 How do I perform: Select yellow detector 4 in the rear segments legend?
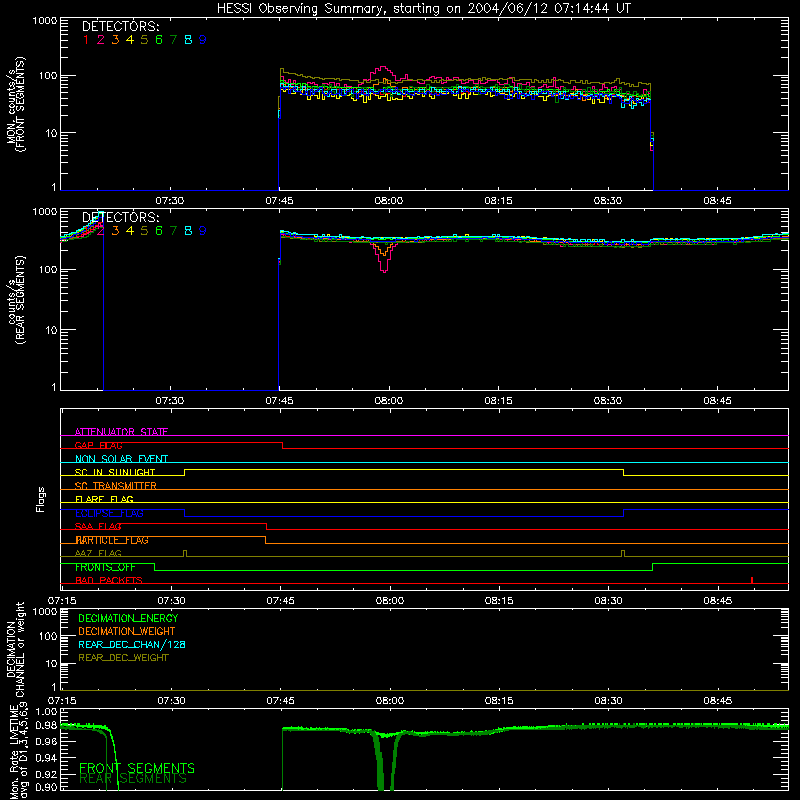point(130,231)
